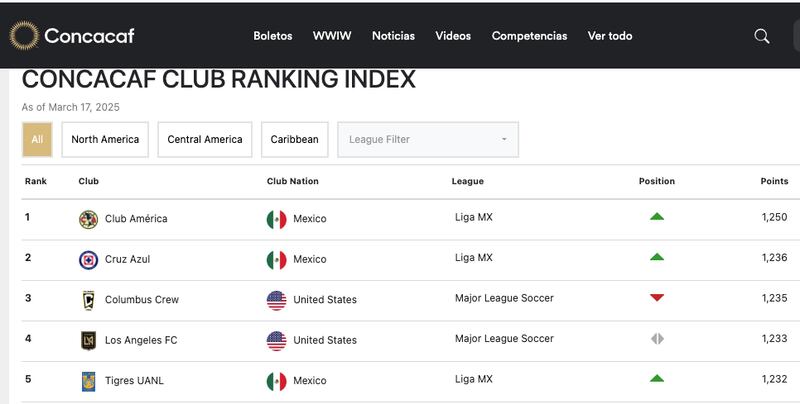Filter ranking by North America

tap(105, 140)
